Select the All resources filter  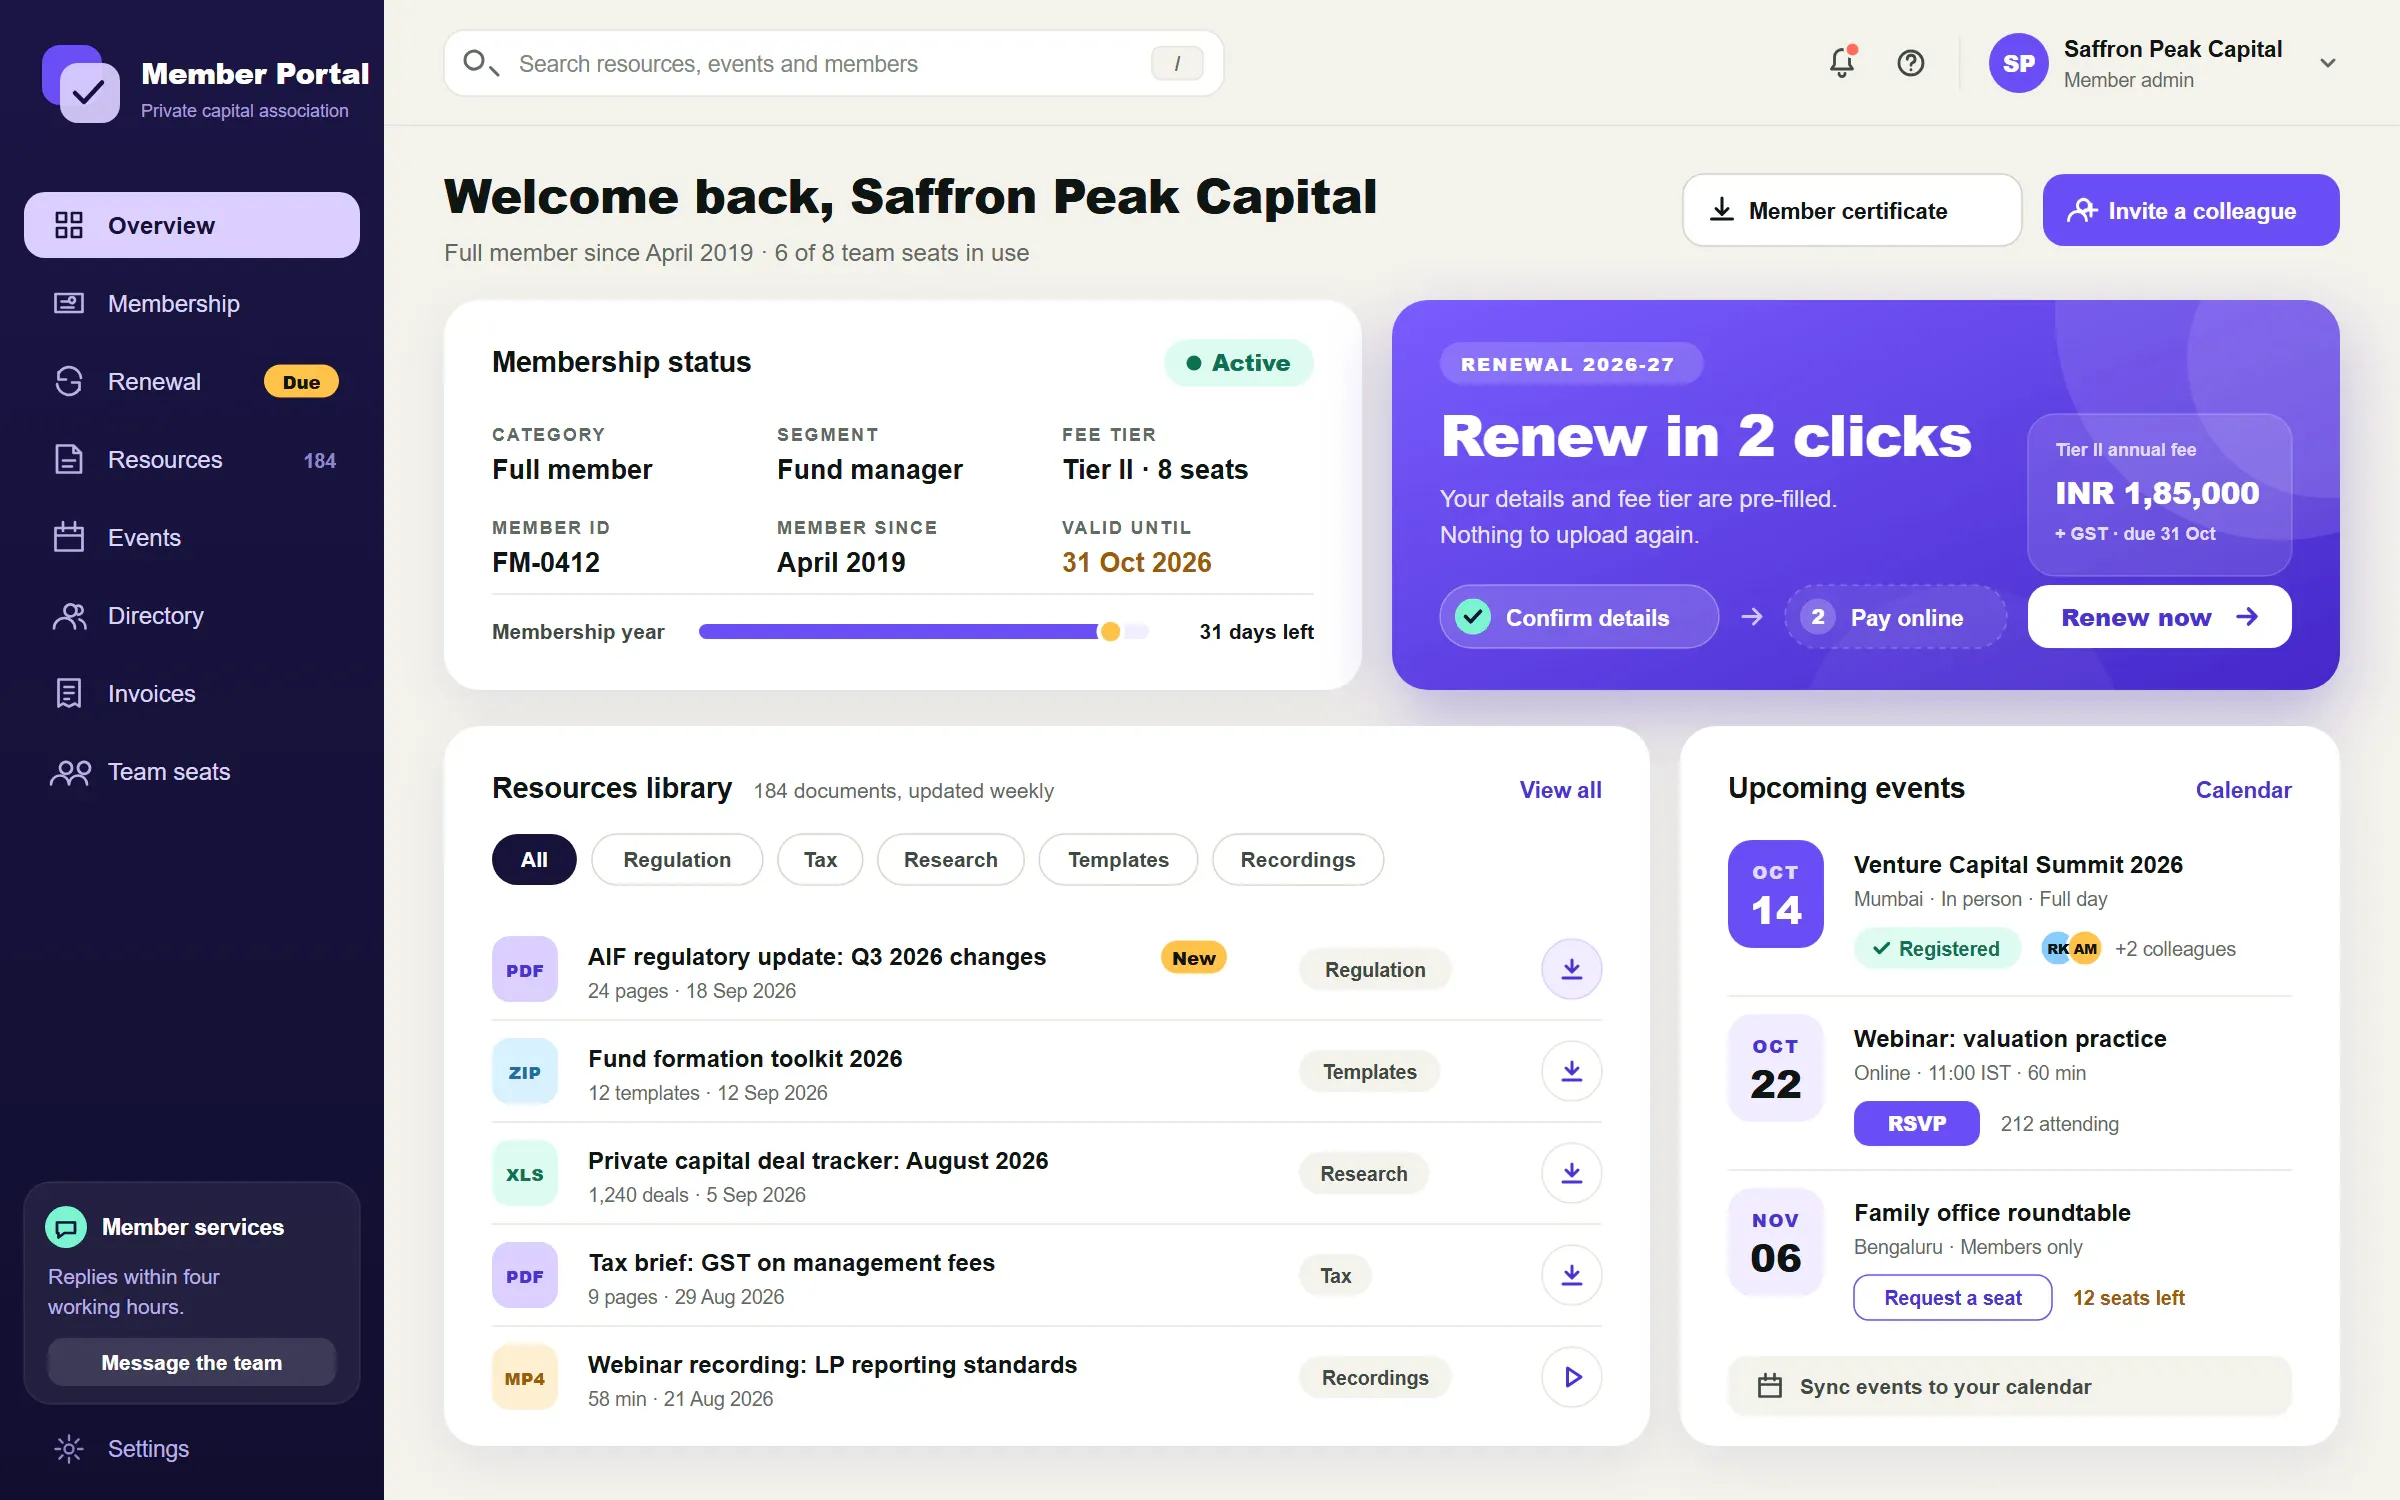[534, 859]
